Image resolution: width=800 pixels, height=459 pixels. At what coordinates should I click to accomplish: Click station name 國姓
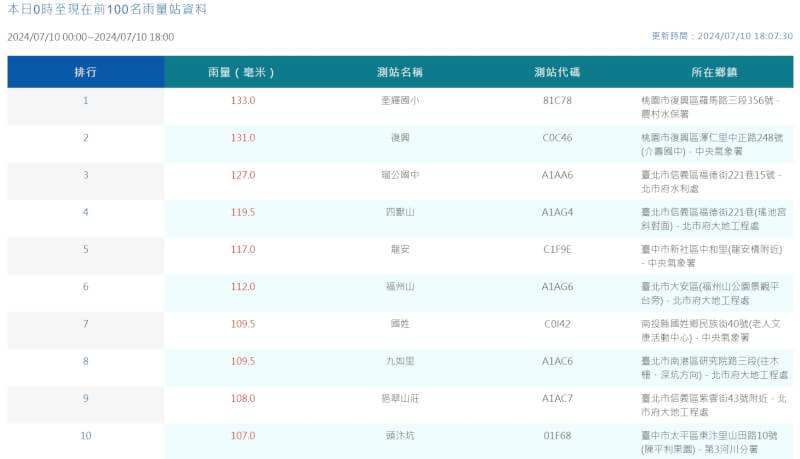tap(400, 324)
